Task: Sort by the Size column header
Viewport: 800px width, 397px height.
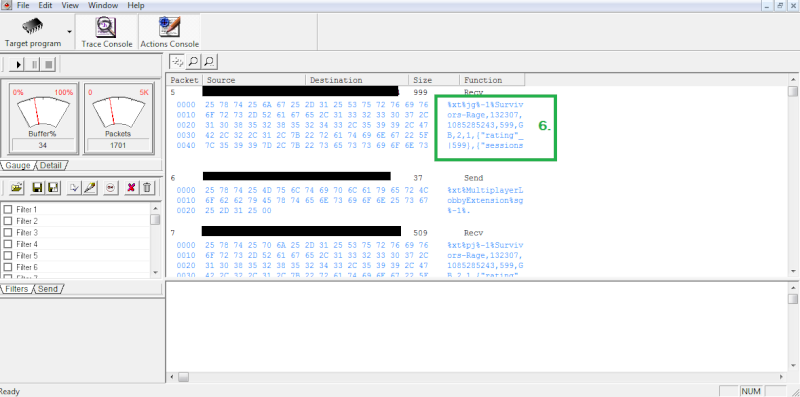Action: pyautogui.click(x=434, y=80)
